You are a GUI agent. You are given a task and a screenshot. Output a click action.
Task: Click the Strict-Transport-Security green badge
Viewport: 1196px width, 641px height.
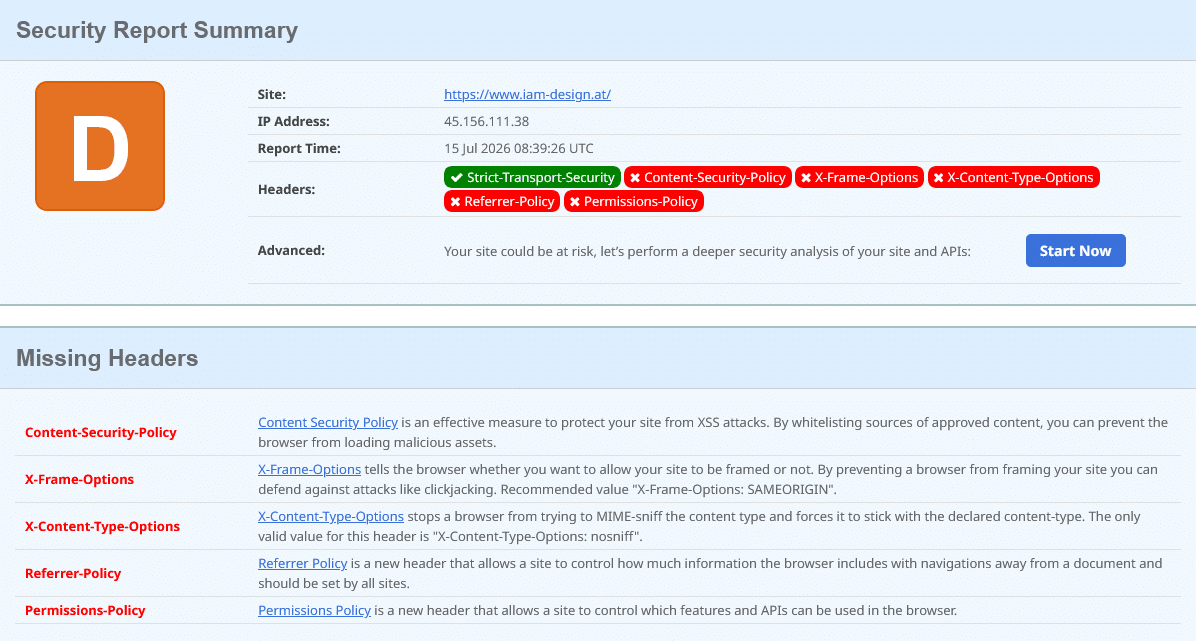532,177
